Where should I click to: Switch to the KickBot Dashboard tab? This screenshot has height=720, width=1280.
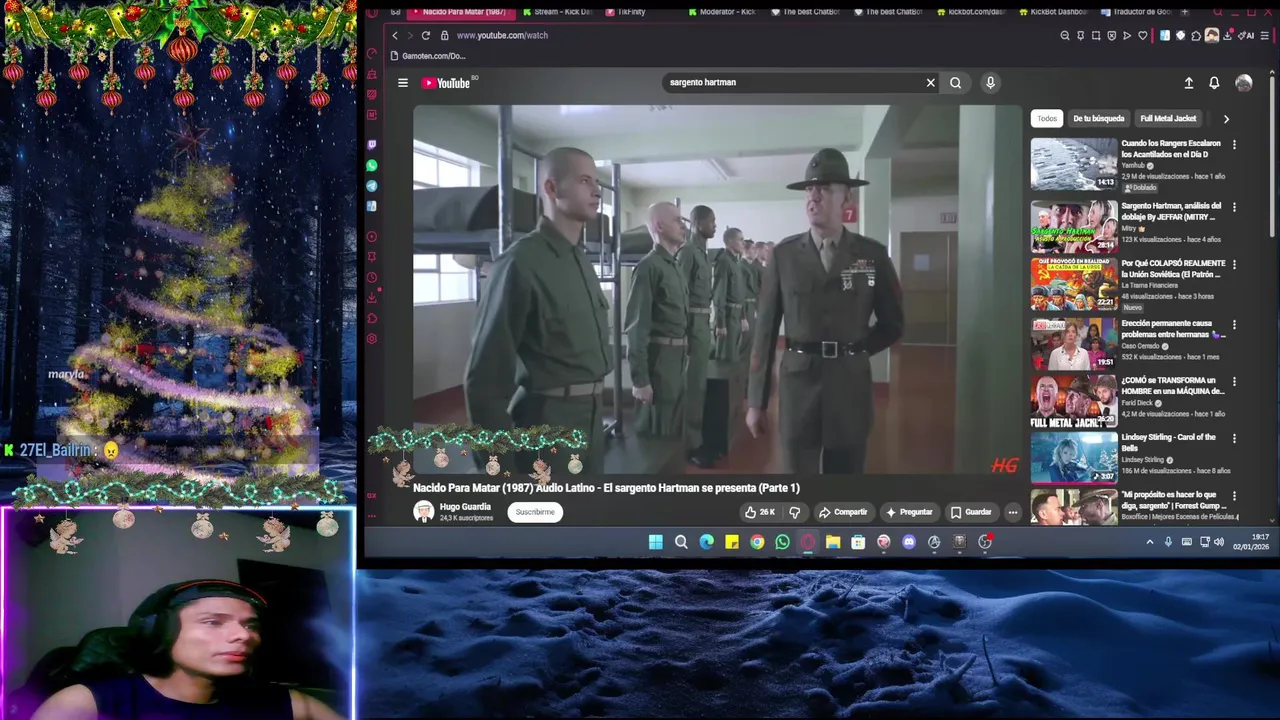point(1052,12)
